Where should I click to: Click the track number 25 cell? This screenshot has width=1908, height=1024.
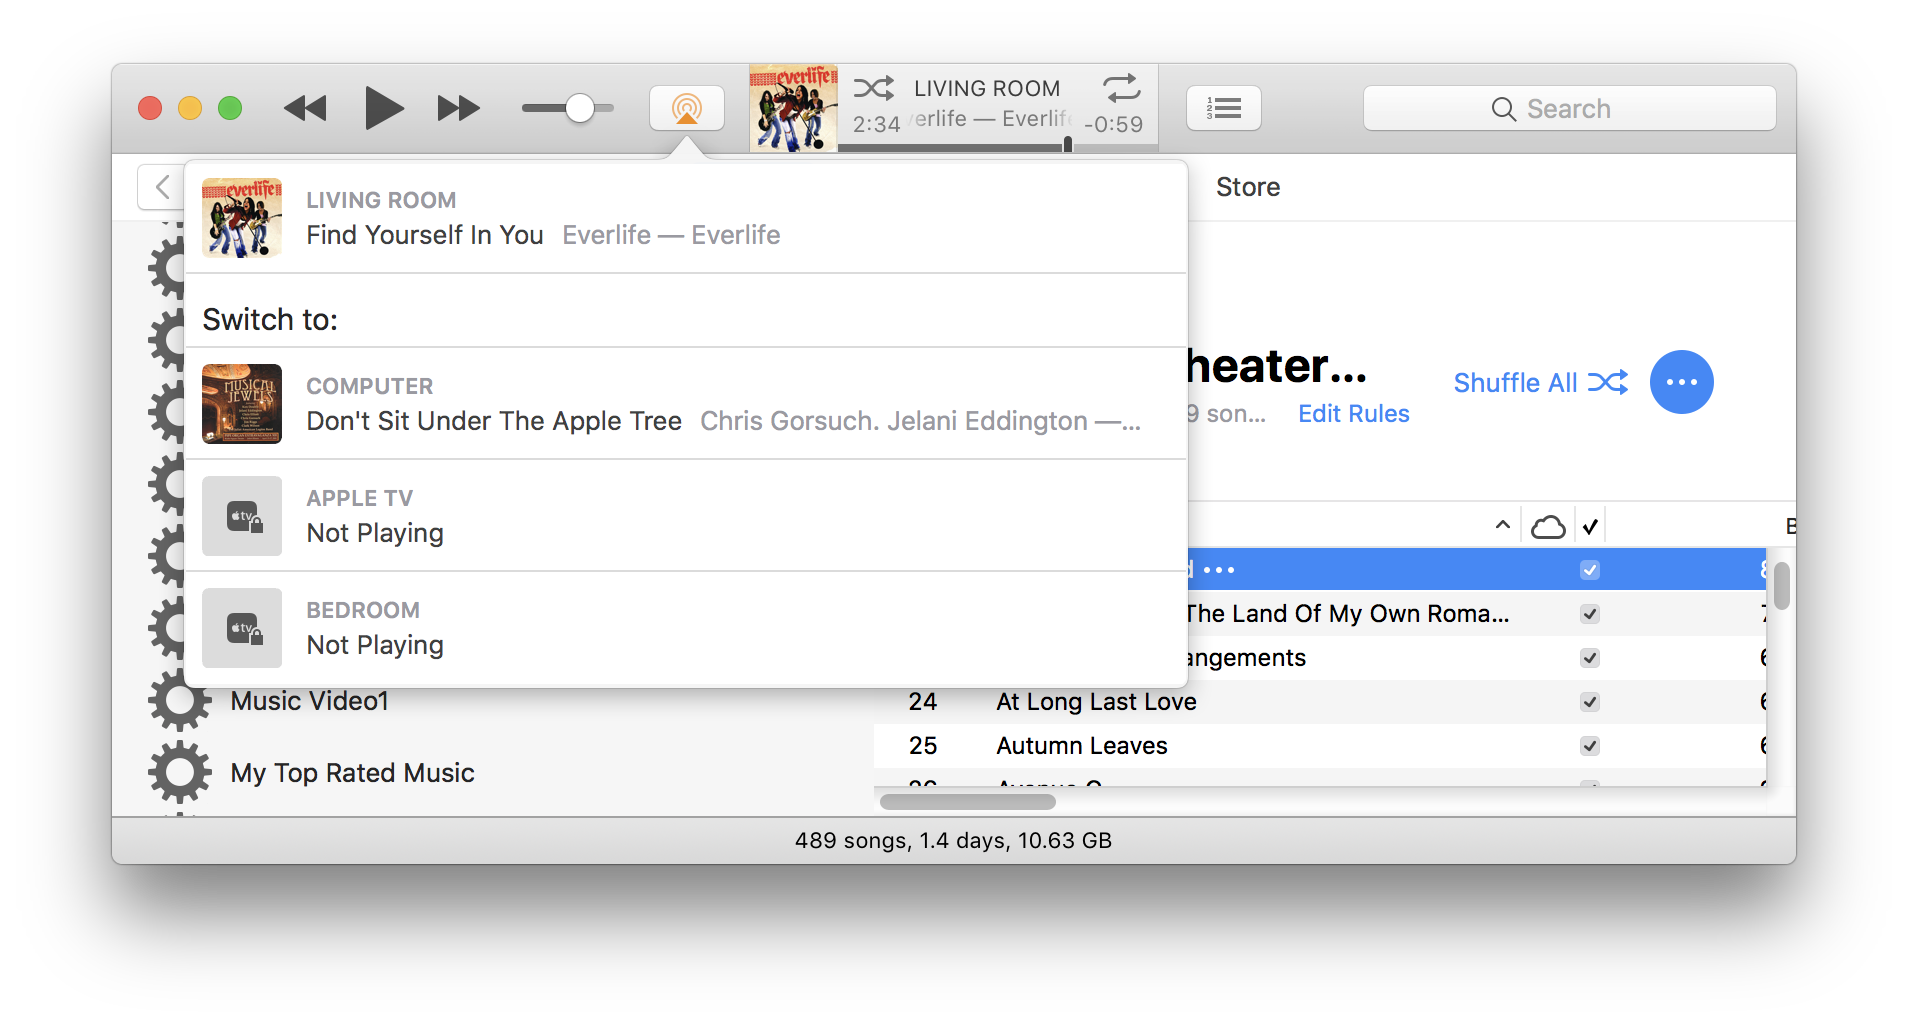click(x=922, y=746)
